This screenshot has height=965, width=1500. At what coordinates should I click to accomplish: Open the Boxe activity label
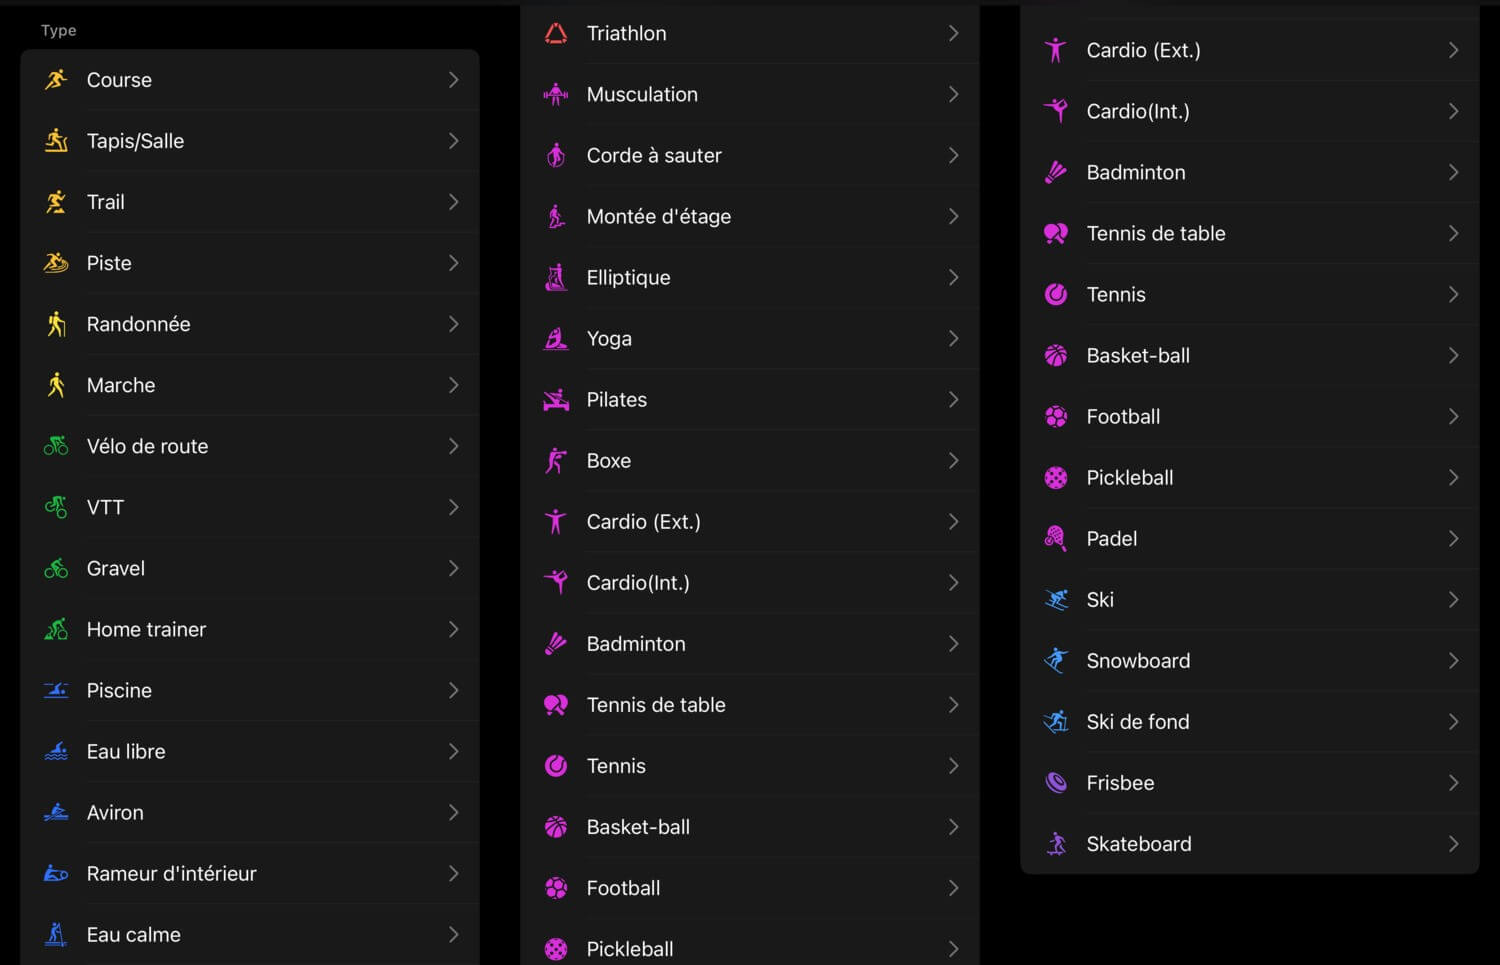pos(608,461)
